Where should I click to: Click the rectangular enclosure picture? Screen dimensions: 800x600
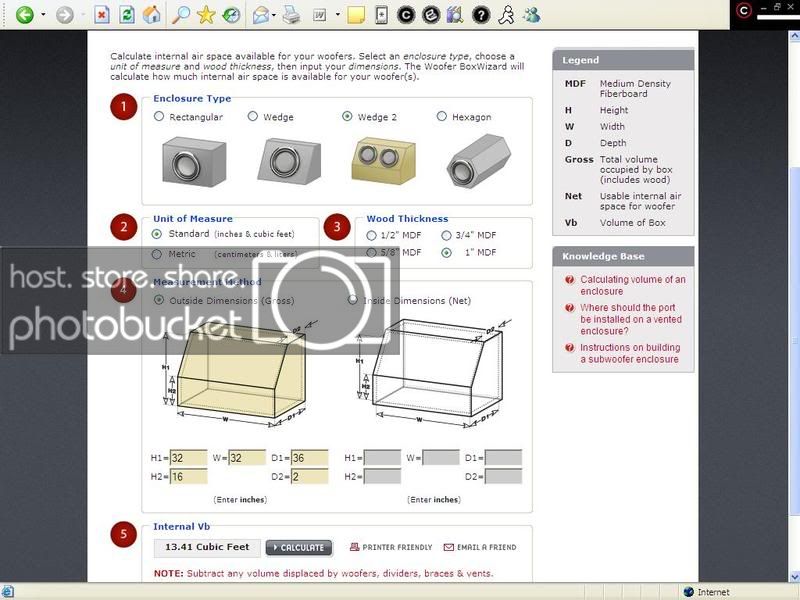(x=194, y=161)
